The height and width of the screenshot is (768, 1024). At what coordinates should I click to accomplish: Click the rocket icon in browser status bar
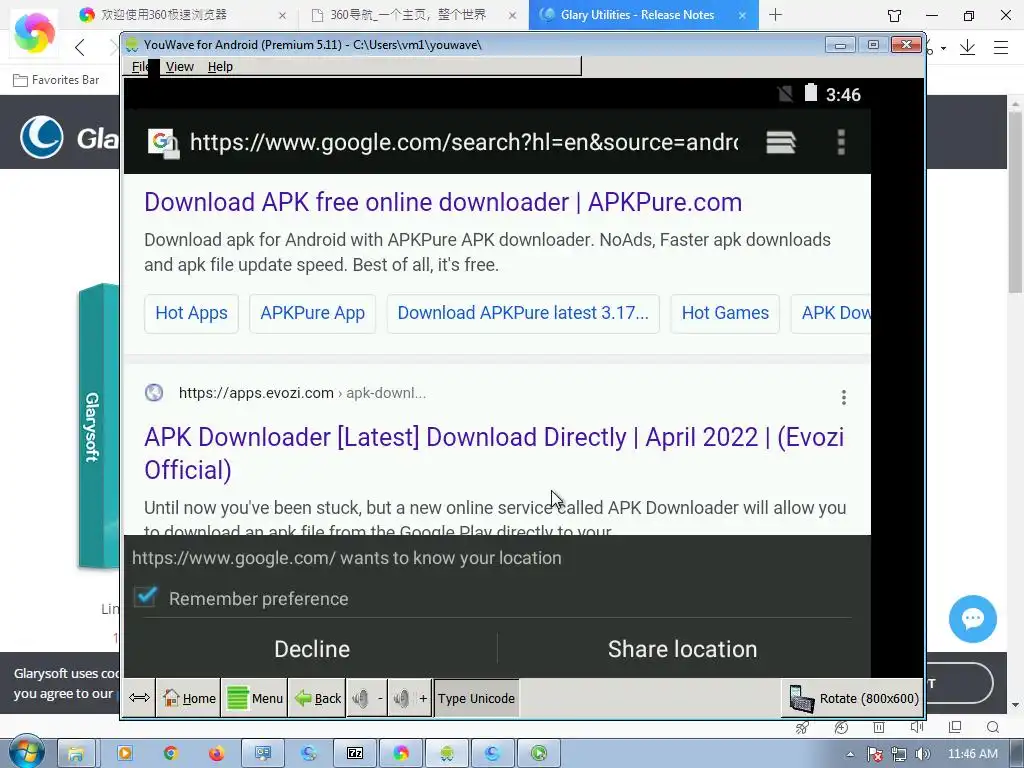[x=803, y=727]
